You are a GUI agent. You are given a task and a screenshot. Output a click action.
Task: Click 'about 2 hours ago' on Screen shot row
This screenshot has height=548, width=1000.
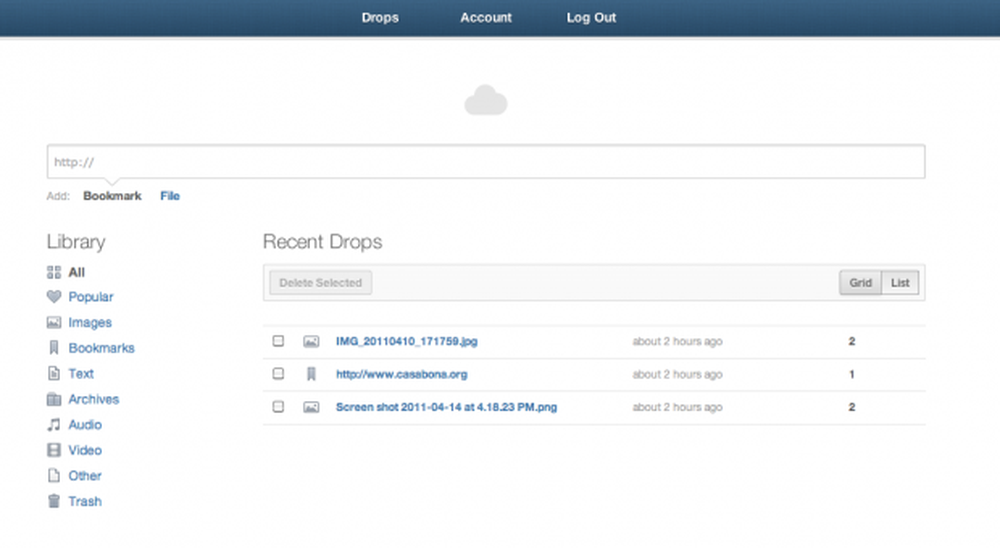pos(677,407)
